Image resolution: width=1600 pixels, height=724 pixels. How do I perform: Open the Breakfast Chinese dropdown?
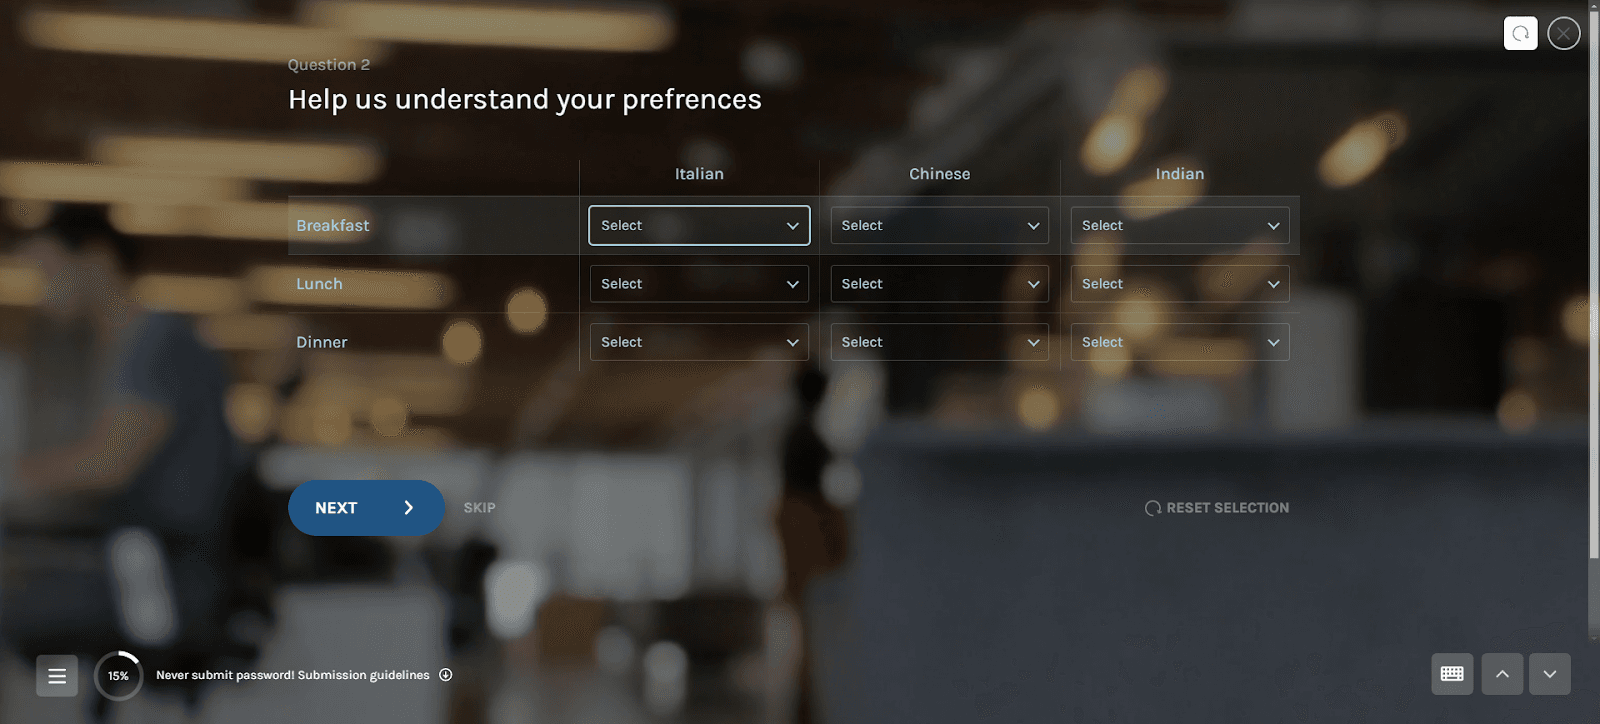(939, 226)
